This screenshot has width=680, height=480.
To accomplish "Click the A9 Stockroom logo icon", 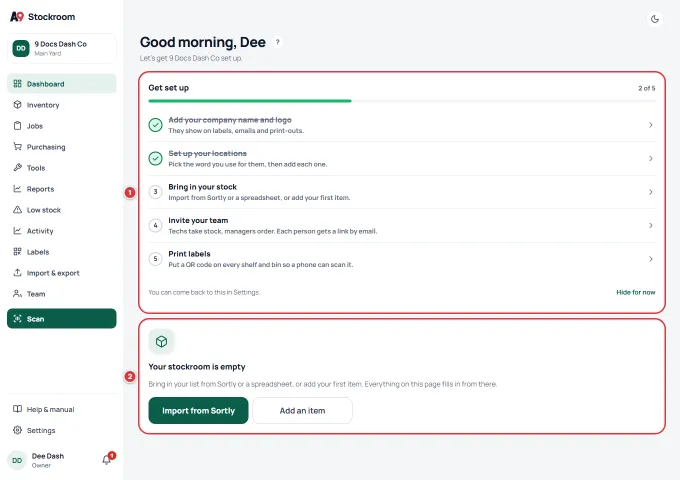I will point(17,16).
